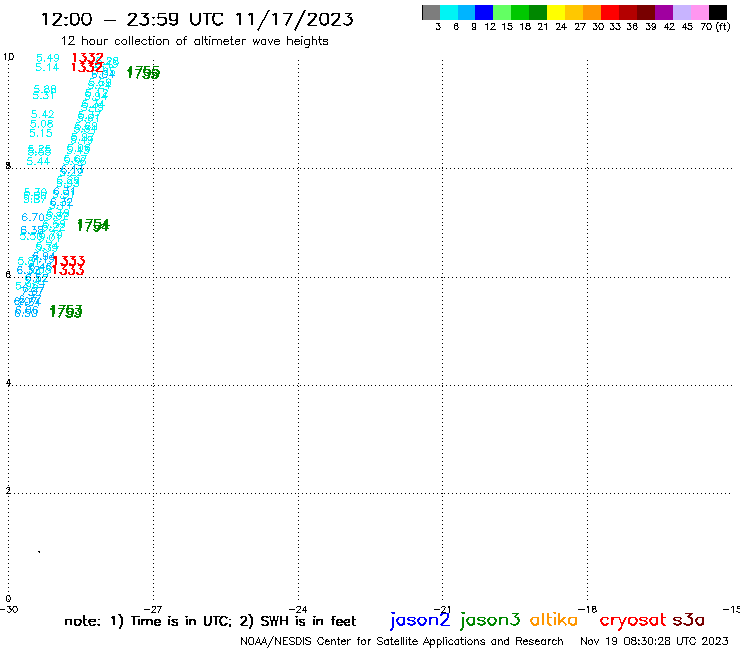Click the gray swatch above legend value 3
The image size is (740, 650).
click(x=431, y=12)
